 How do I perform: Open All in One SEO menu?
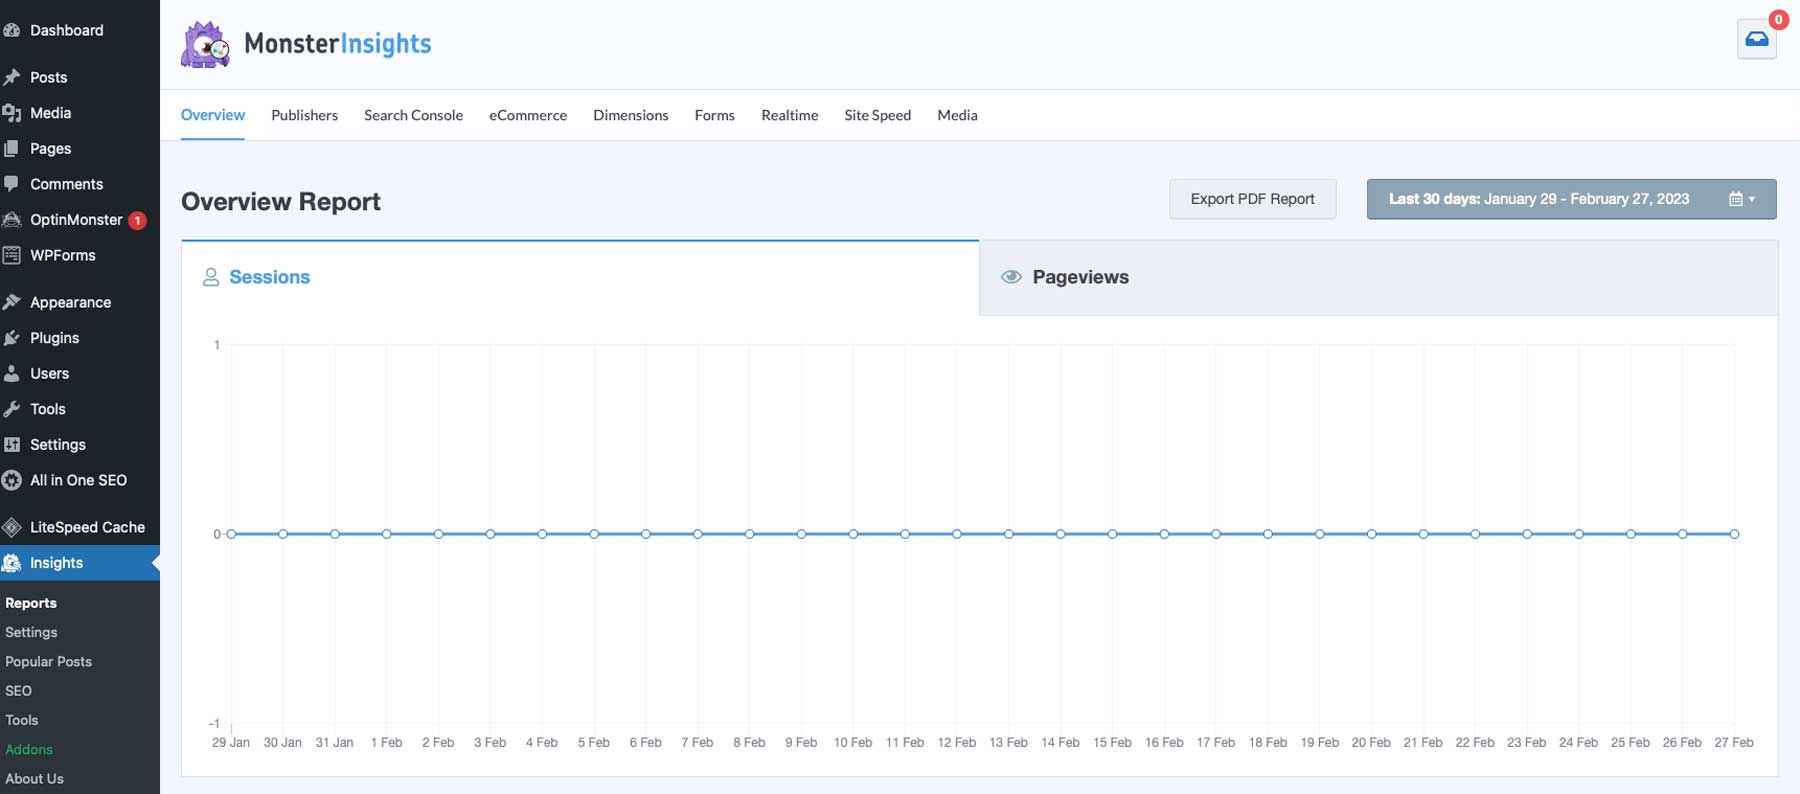point(78,480)
